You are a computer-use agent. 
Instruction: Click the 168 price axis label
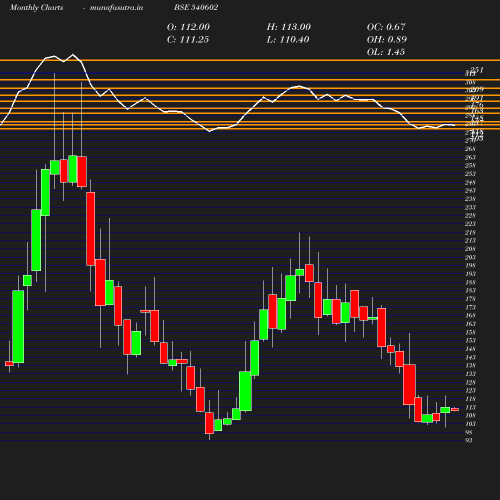(470, 315)
